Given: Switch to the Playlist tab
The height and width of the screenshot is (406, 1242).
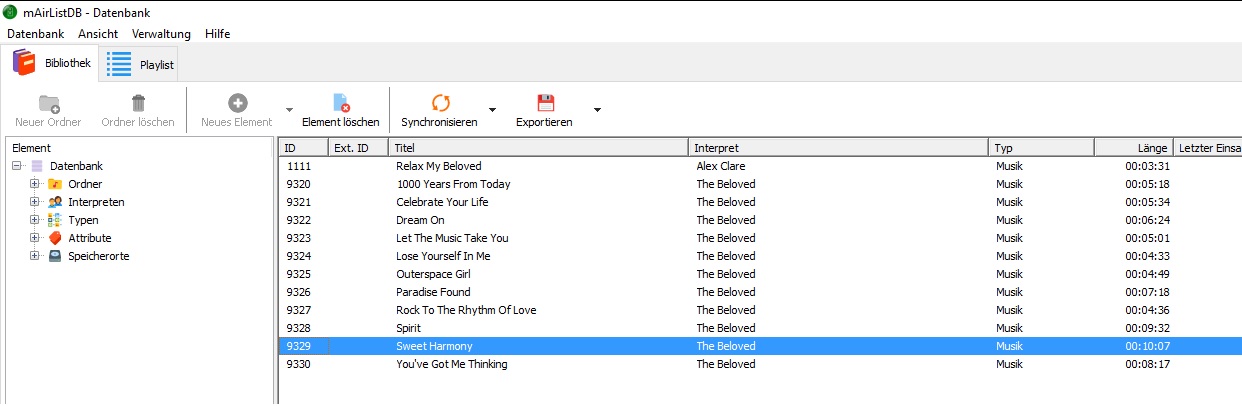Looking at the screenshot, I should (141, 65).
